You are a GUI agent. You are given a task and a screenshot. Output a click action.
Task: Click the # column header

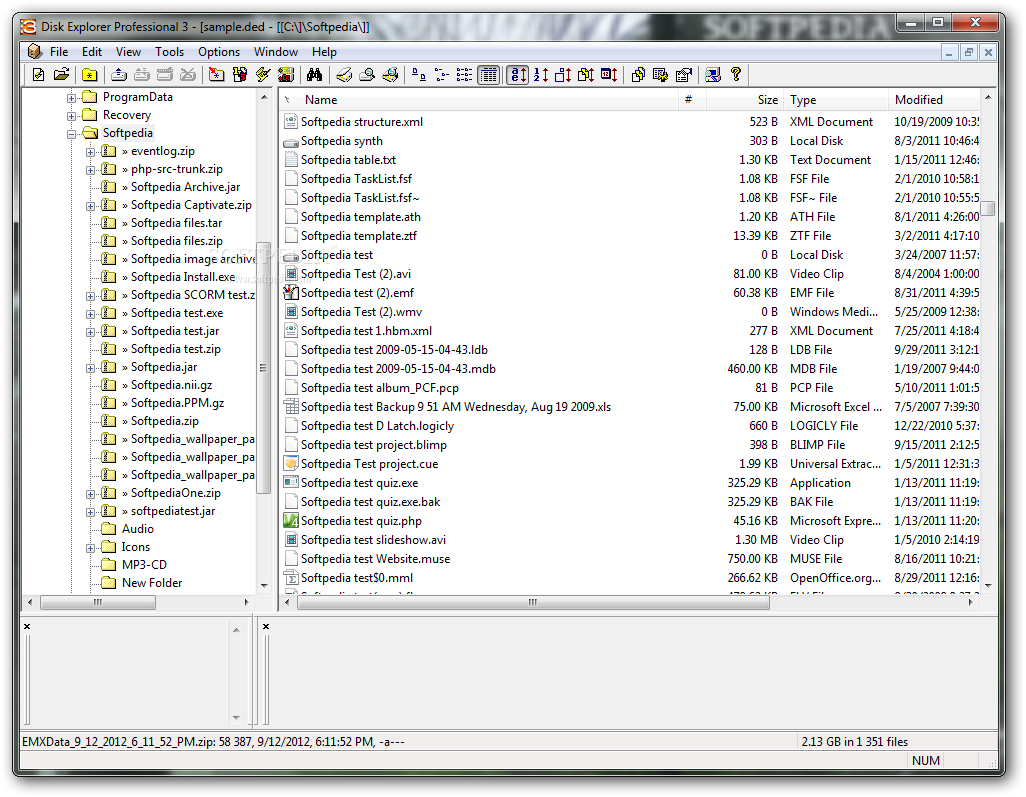pos(693,100)
